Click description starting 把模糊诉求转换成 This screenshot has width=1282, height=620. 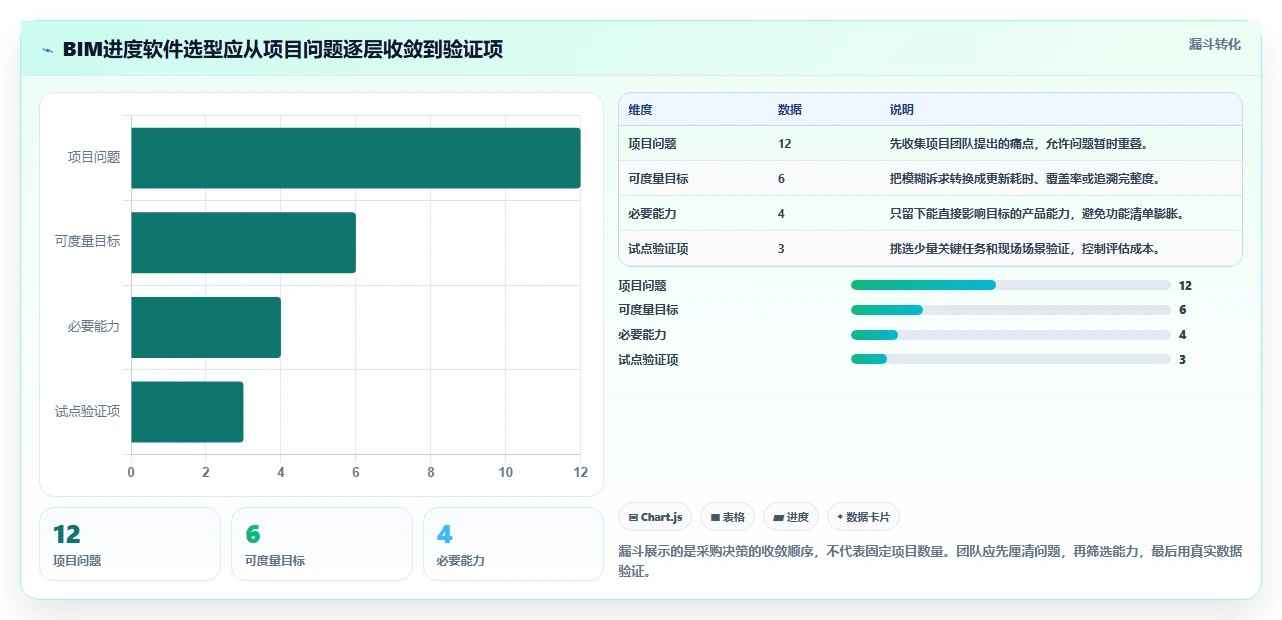(x=1025, y=179)
